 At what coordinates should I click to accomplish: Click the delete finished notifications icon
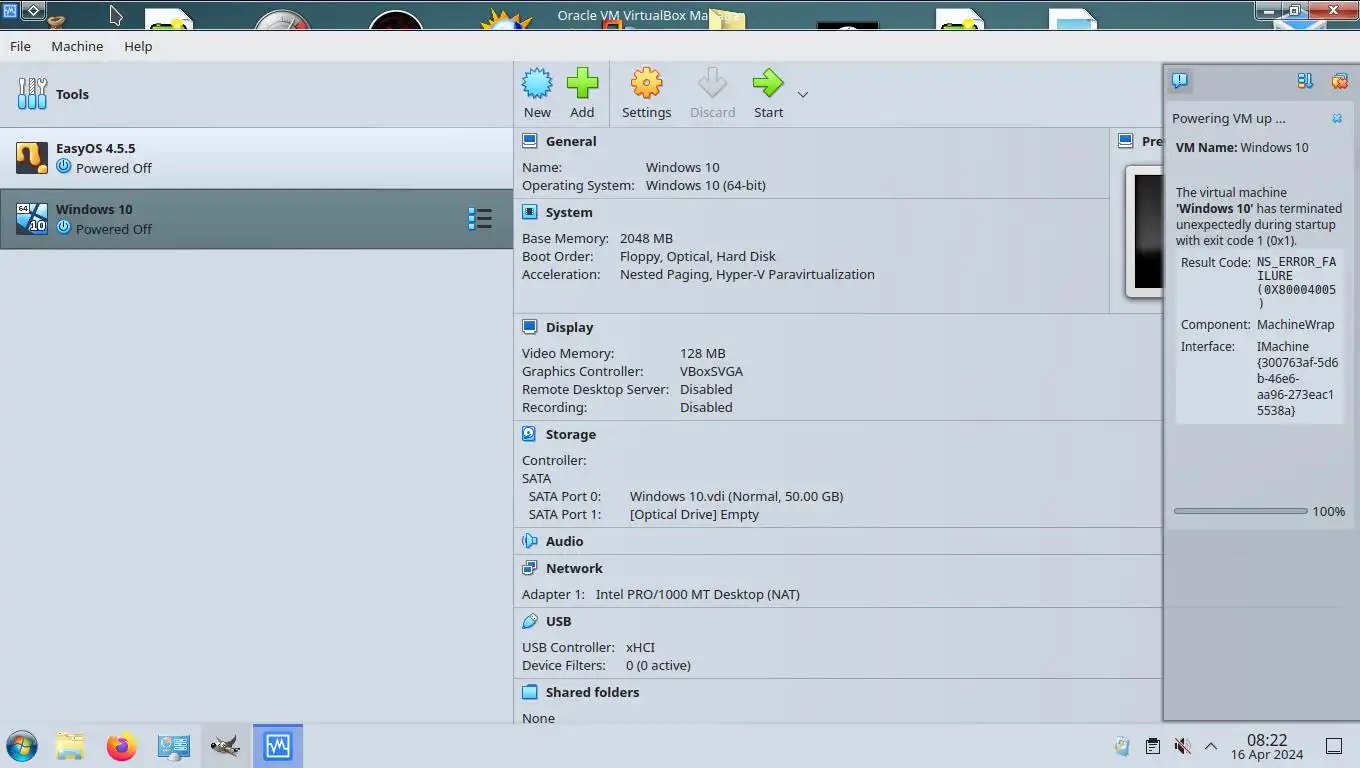[1340, 81]
